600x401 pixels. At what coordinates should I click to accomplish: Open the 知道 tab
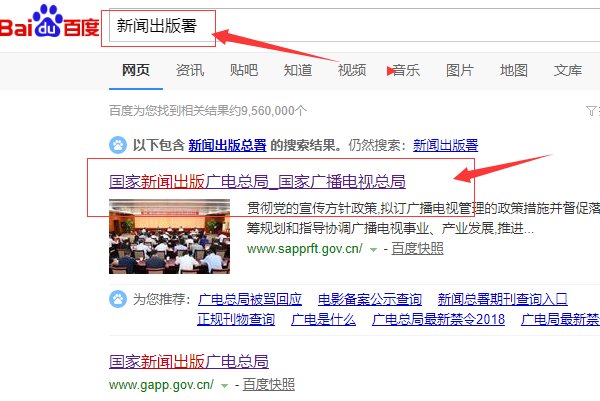tap(298, 70)
